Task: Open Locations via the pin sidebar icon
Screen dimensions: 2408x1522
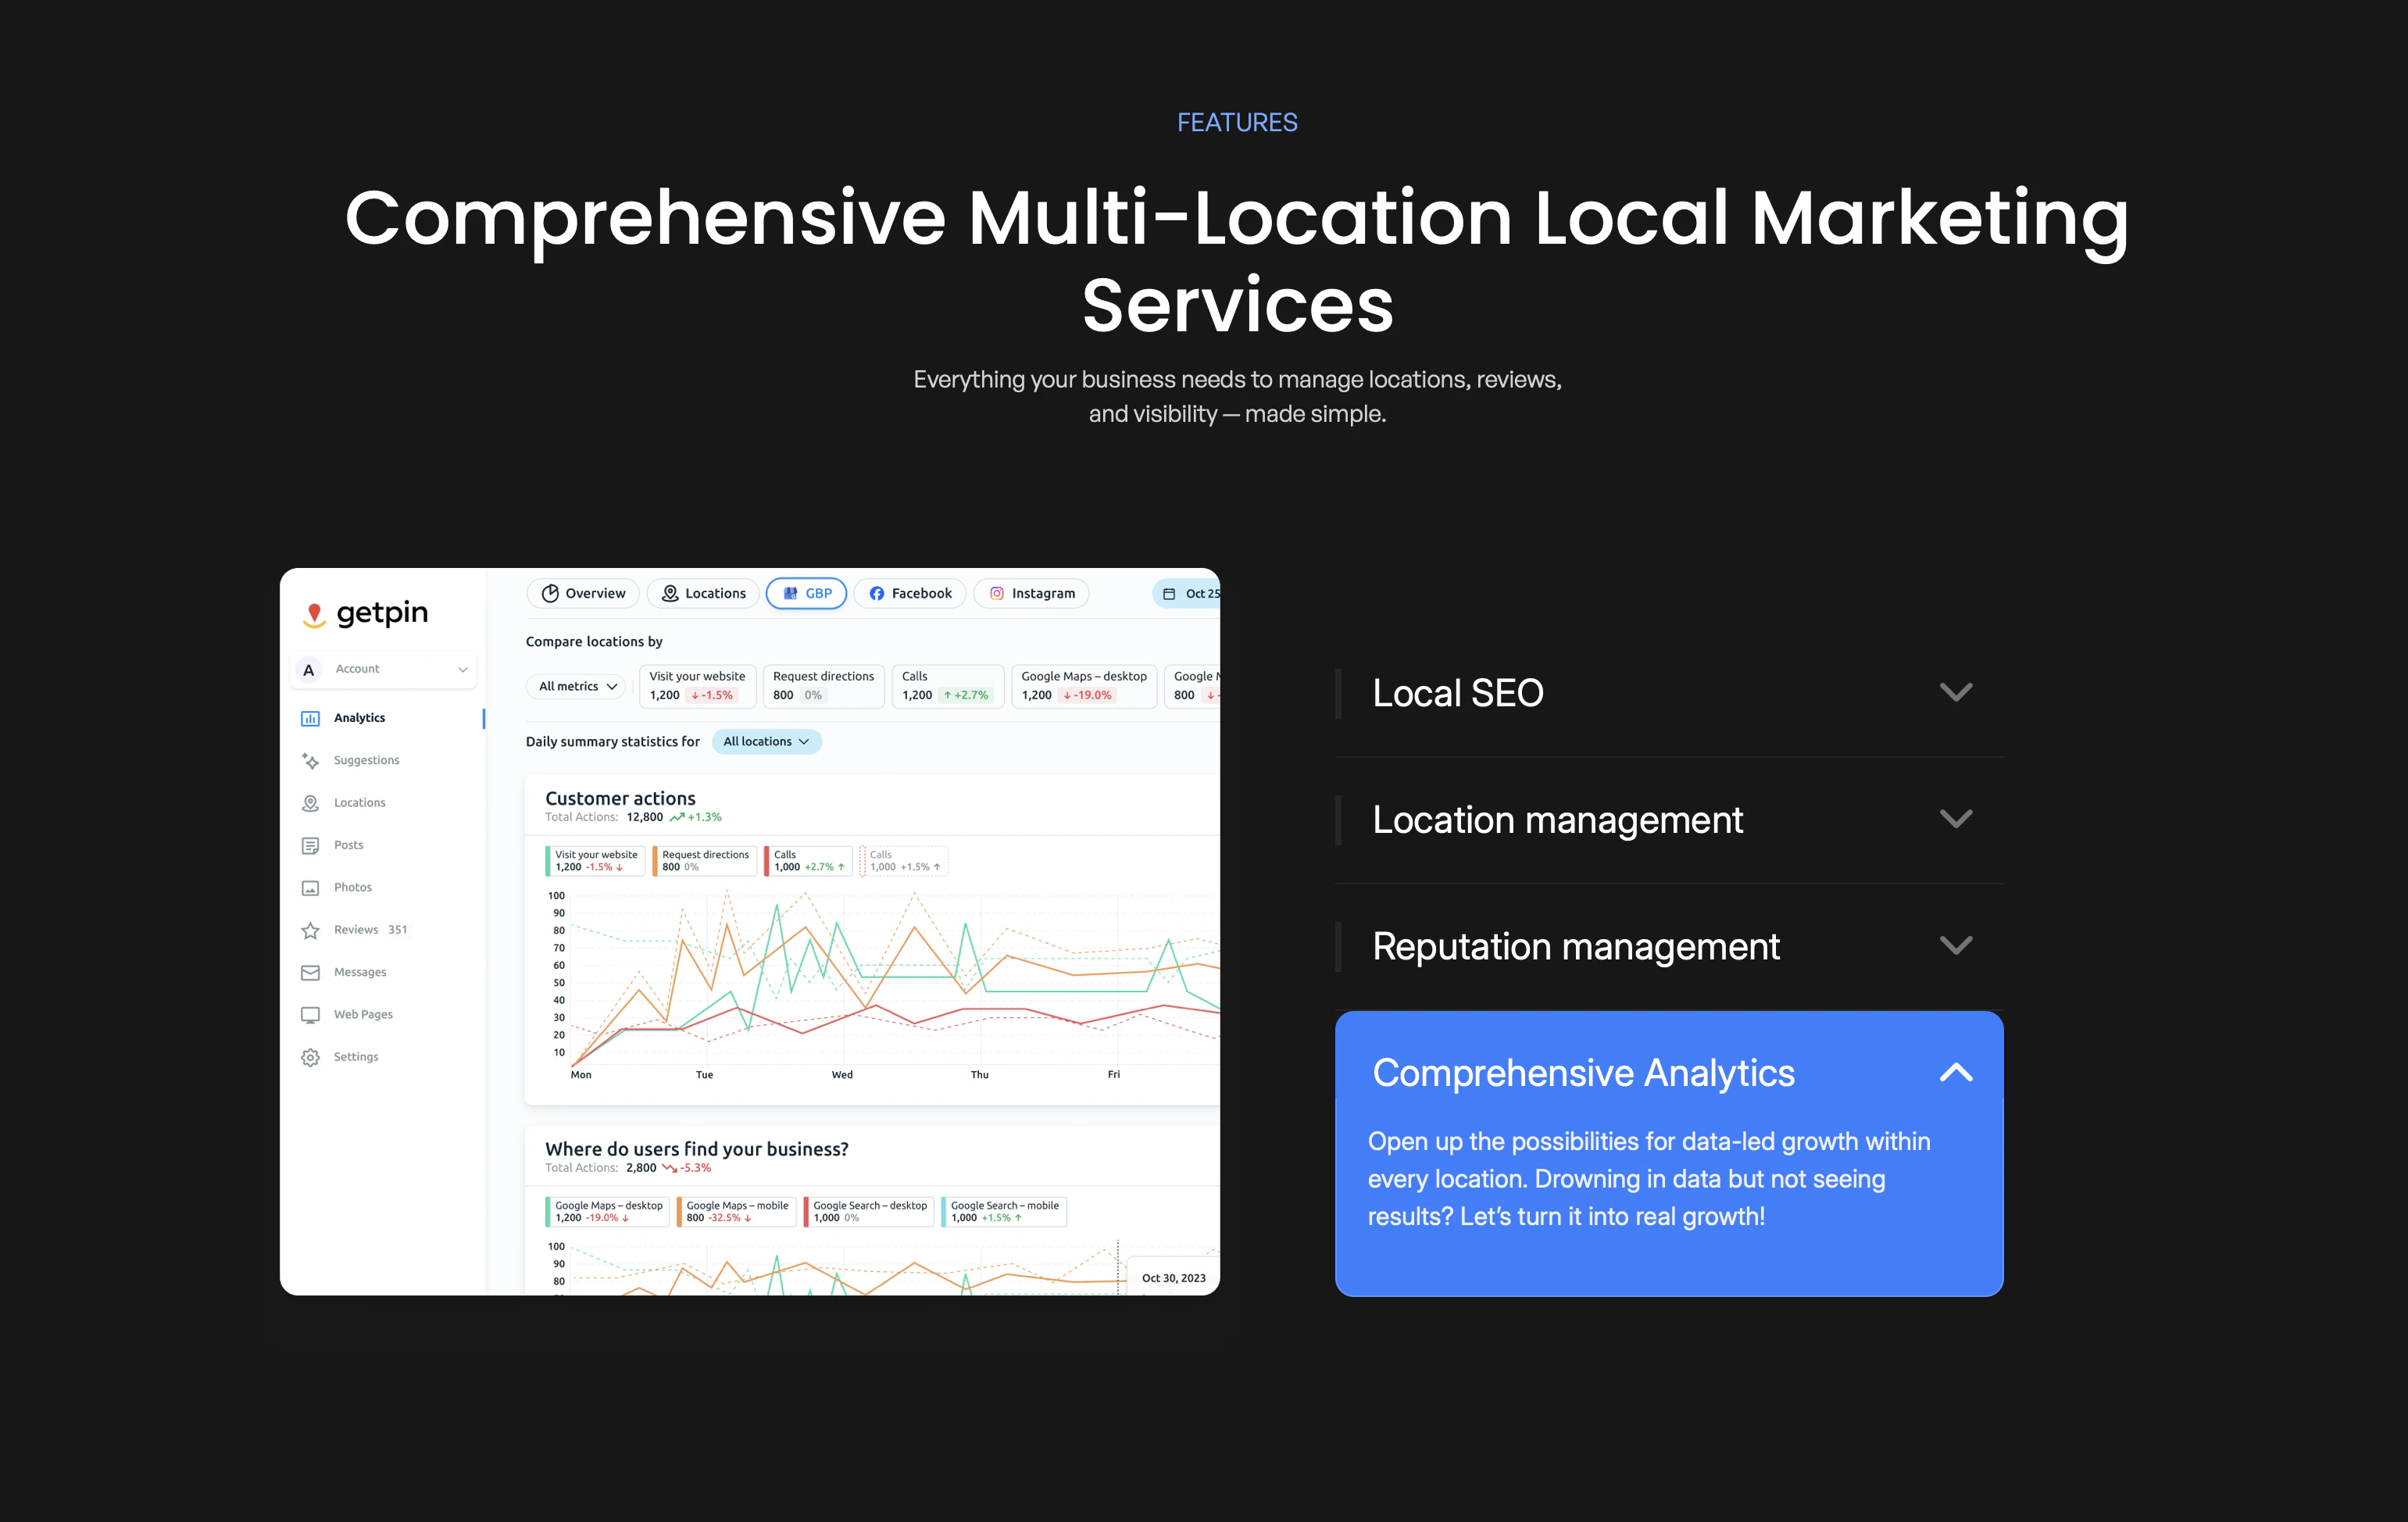Action: pyautogui.click(x=310, y=803)
